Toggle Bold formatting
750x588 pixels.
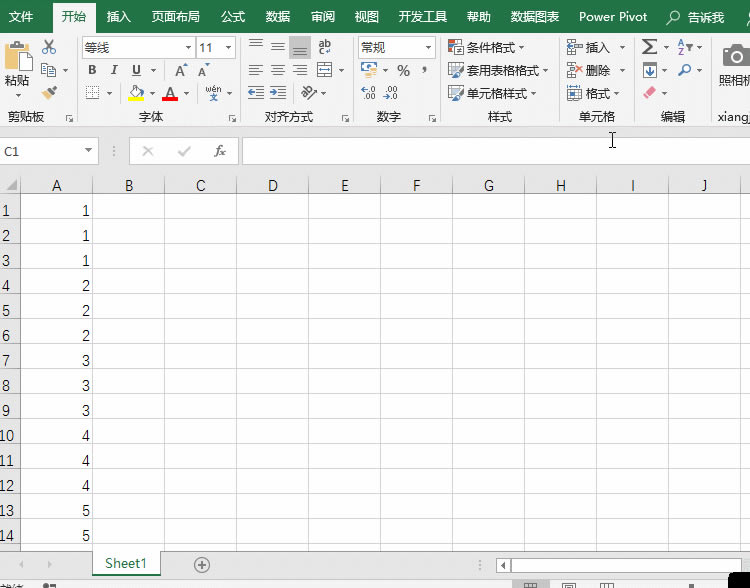click(x=92, y=70)
